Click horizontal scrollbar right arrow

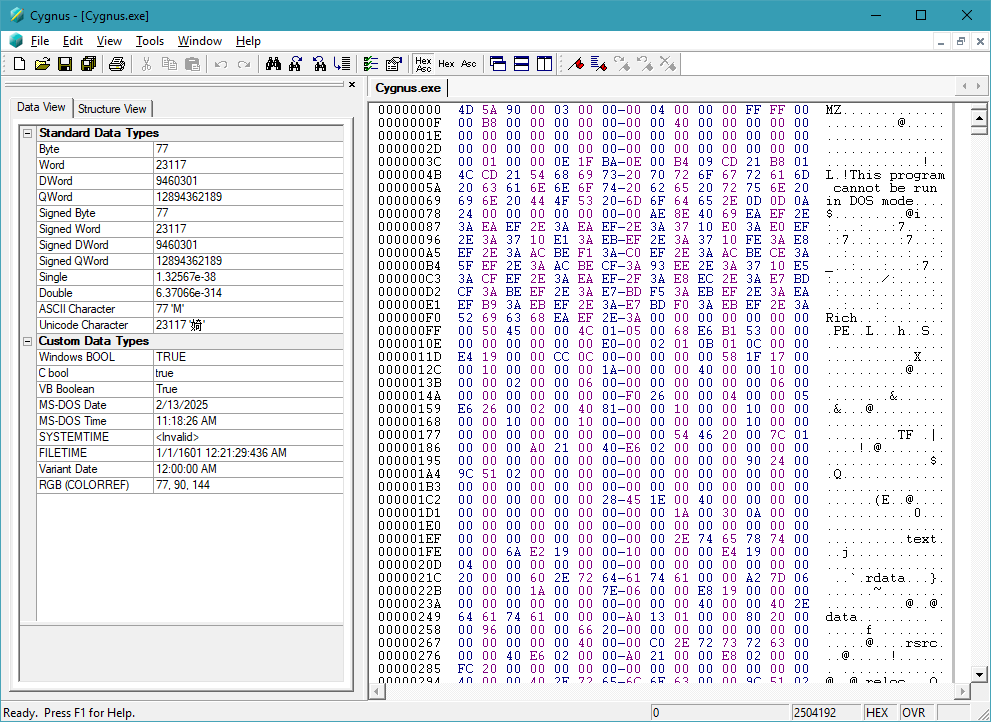click(963, 692)
